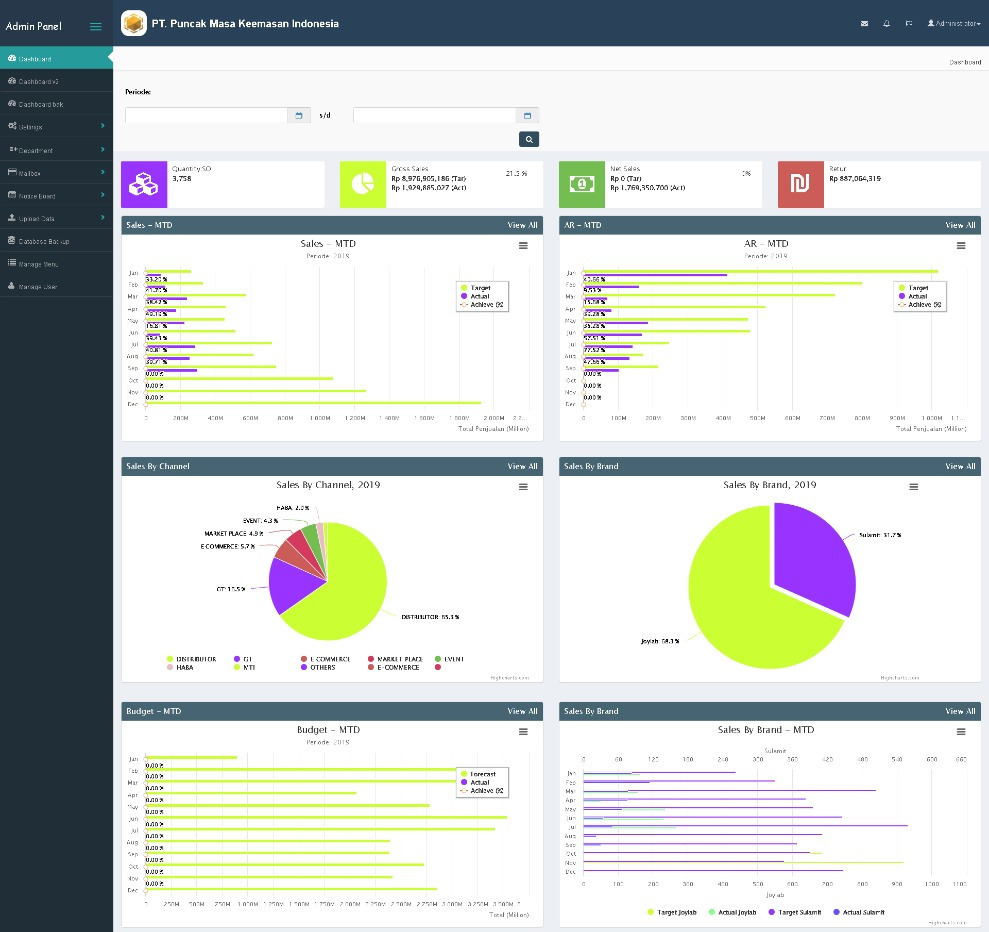Click the purple Quantity SO boxes icon
Viewport: 989px width, 932px height.
[143, 184]
